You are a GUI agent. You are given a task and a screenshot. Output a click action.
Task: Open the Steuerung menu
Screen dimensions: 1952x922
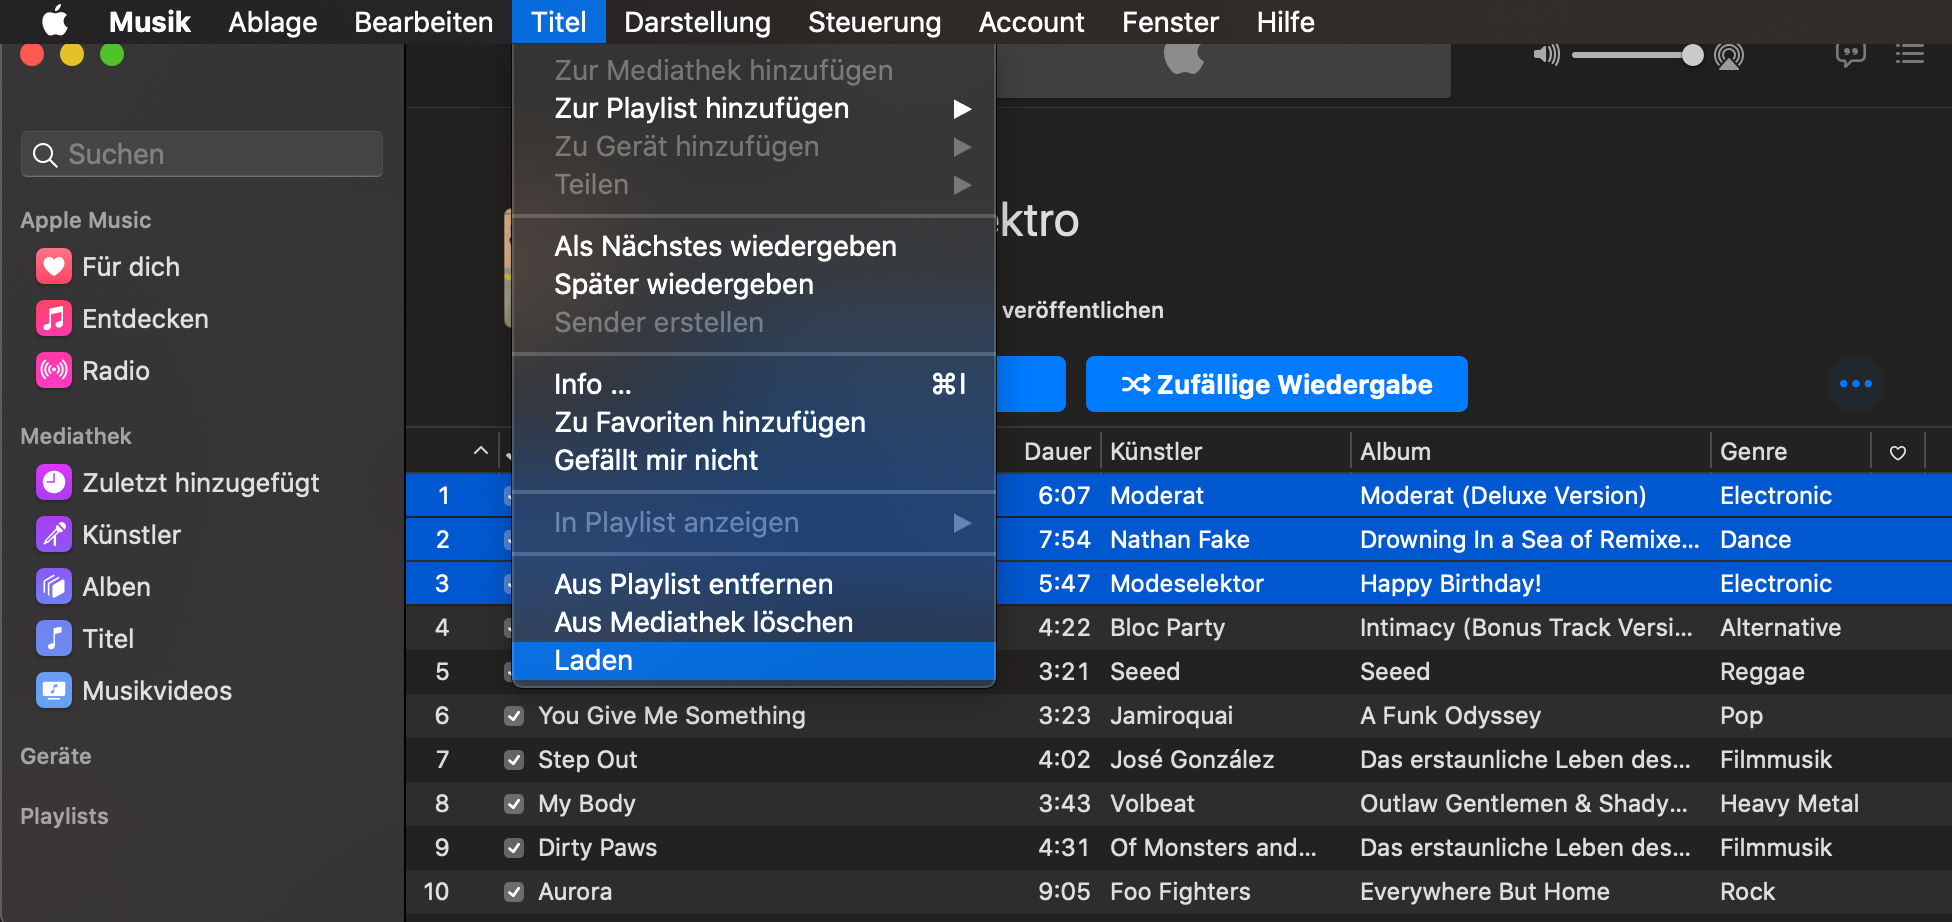click(875, 22)
